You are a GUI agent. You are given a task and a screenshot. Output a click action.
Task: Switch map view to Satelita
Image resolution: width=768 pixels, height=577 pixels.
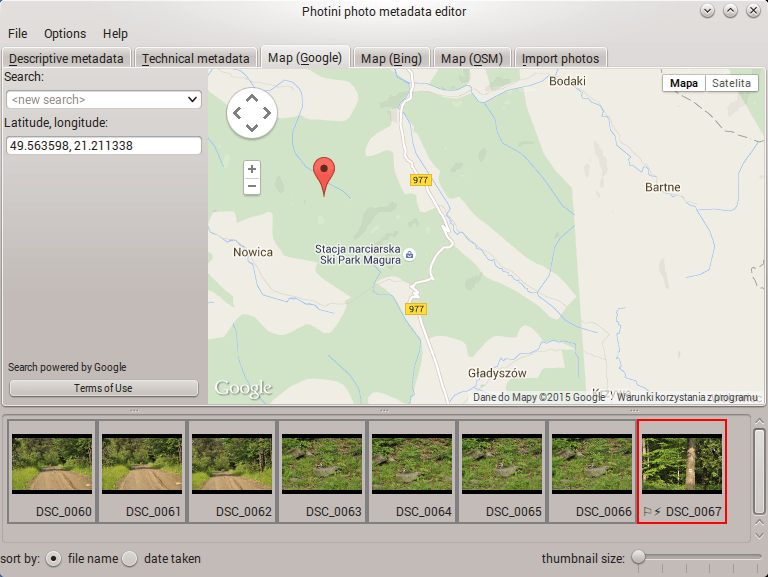pos(731,83)
